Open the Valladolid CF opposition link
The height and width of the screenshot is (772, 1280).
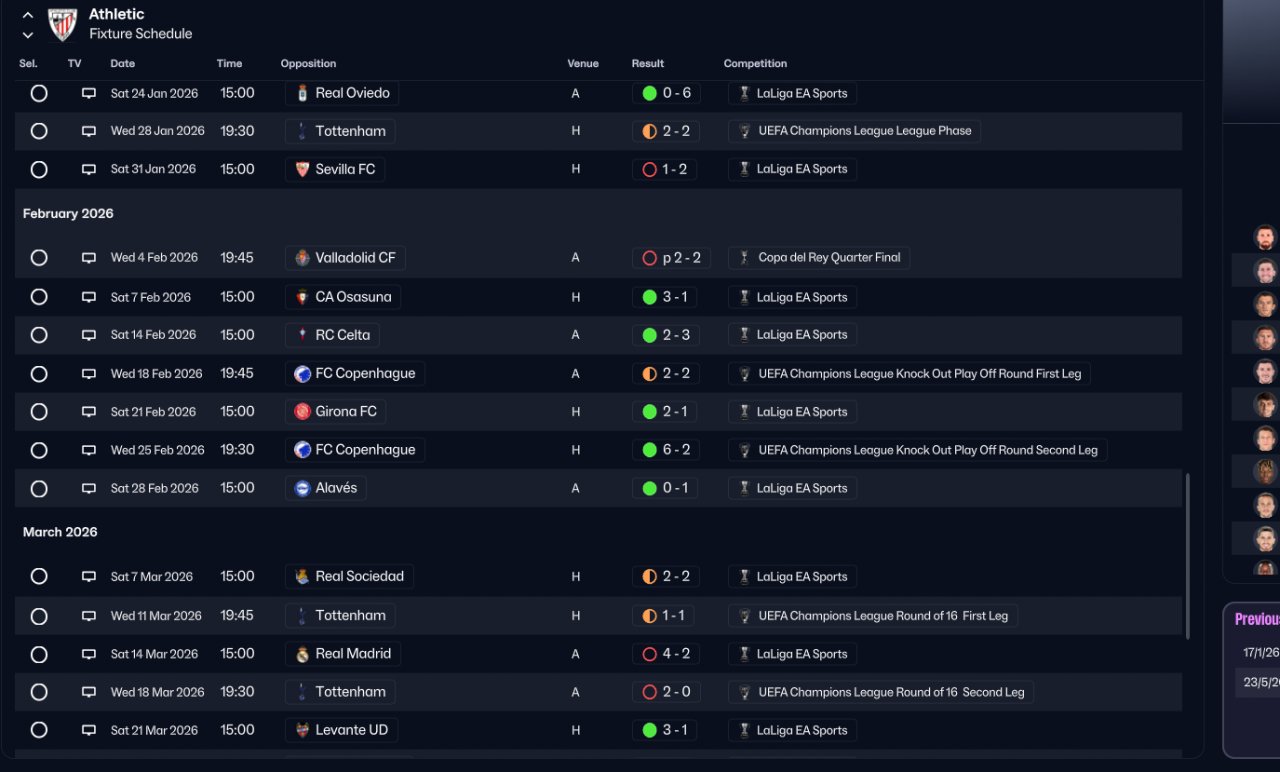tap(355, 258)
